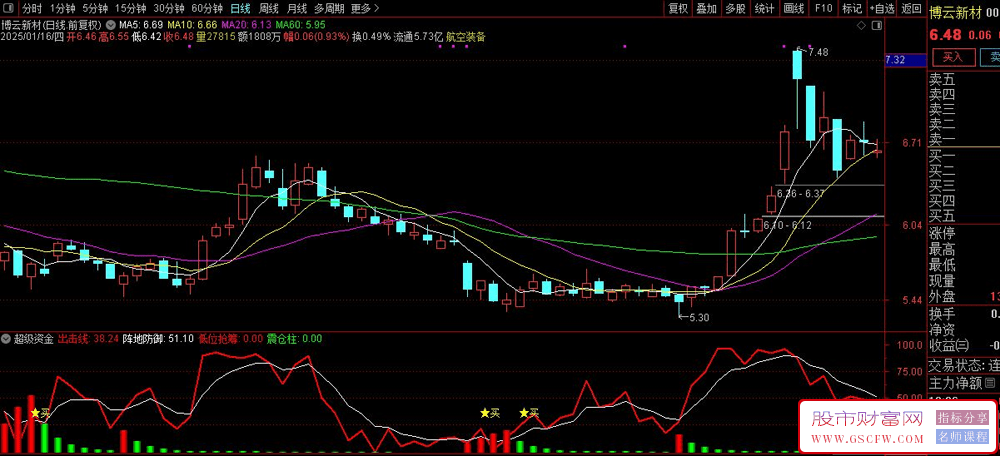1000x456 pixels.
Task: Switch to the 周线 weekly tab
Action: [268, 8]
